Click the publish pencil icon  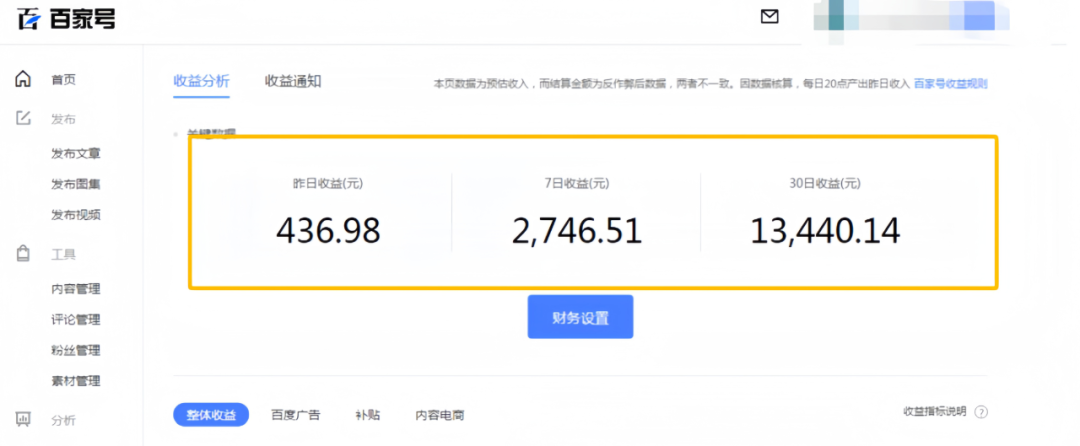(x=23, y=119)
